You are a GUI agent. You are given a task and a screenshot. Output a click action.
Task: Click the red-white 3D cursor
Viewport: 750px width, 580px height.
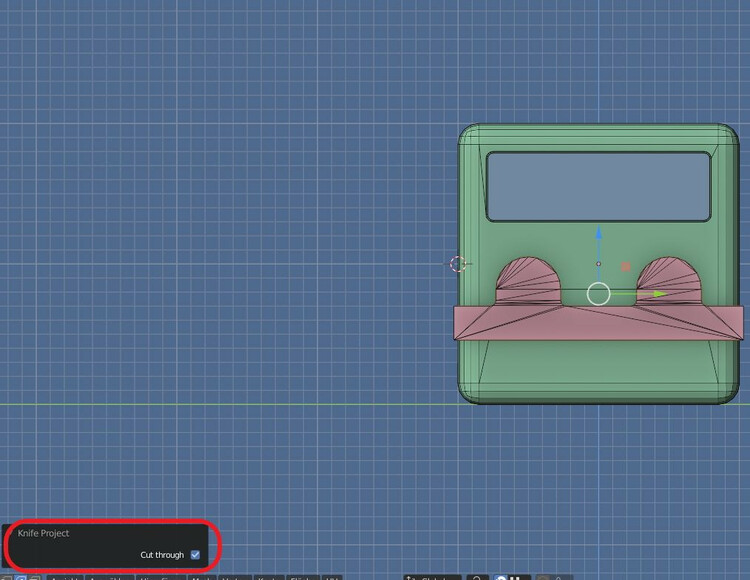457,264
